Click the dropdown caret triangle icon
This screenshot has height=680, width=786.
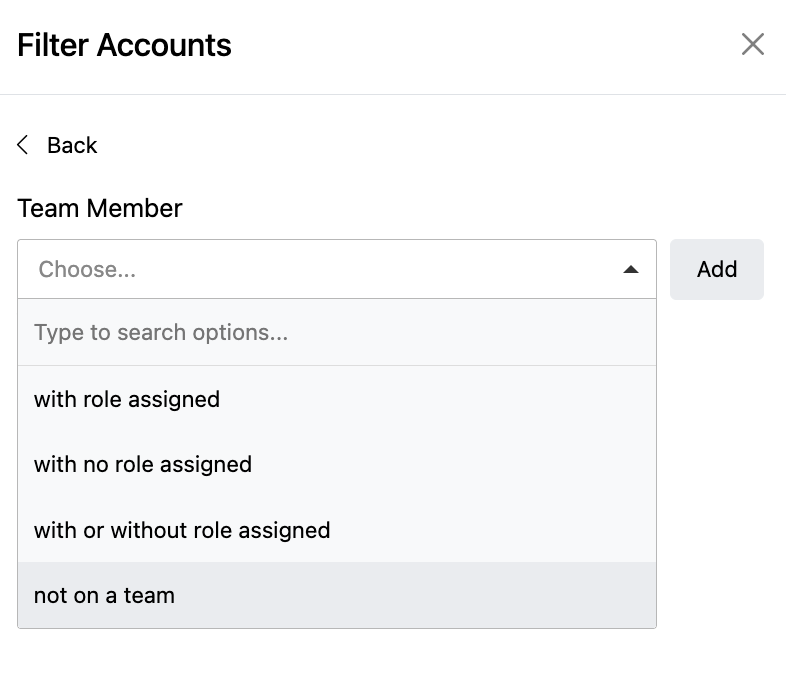pos(630,269)
